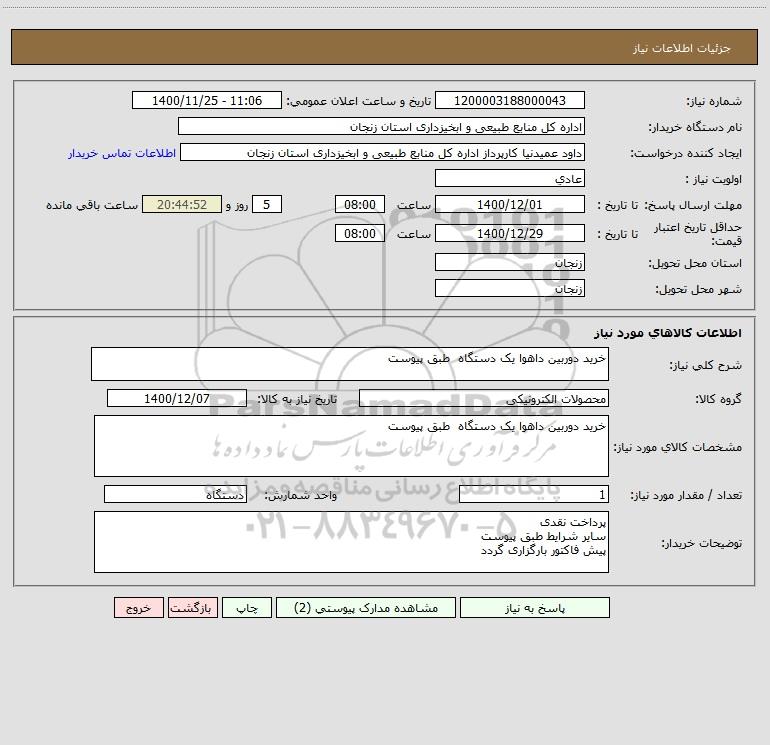Click price validity time 08:00 field

tap(359, 233)
